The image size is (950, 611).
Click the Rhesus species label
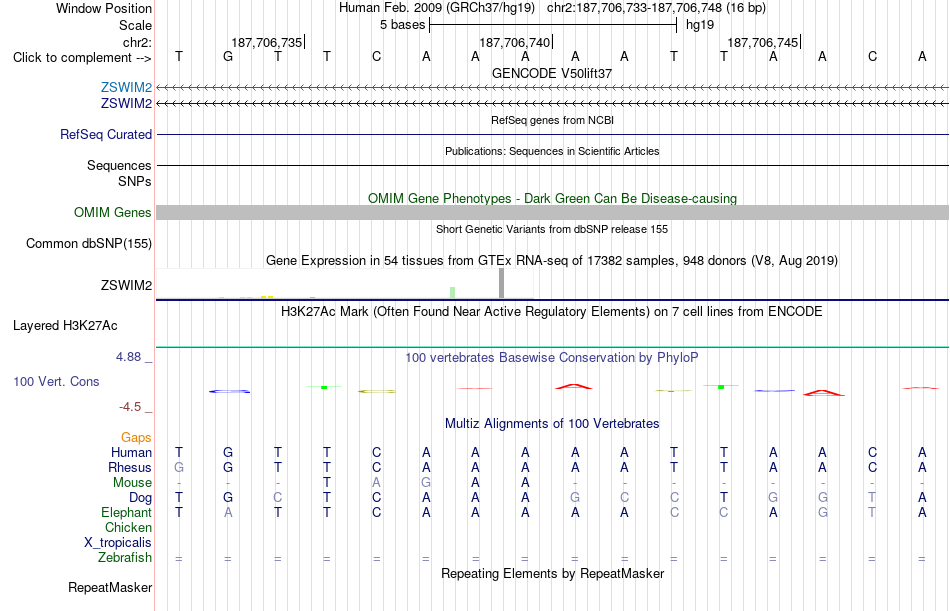point(130,468)
